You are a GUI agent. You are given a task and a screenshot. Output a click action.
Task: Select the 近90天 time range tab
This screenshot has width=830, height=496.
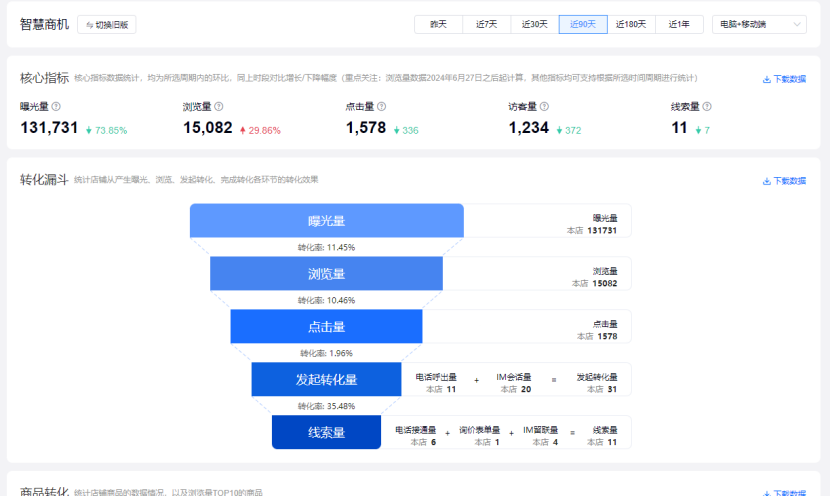click(x=583, y=24)
